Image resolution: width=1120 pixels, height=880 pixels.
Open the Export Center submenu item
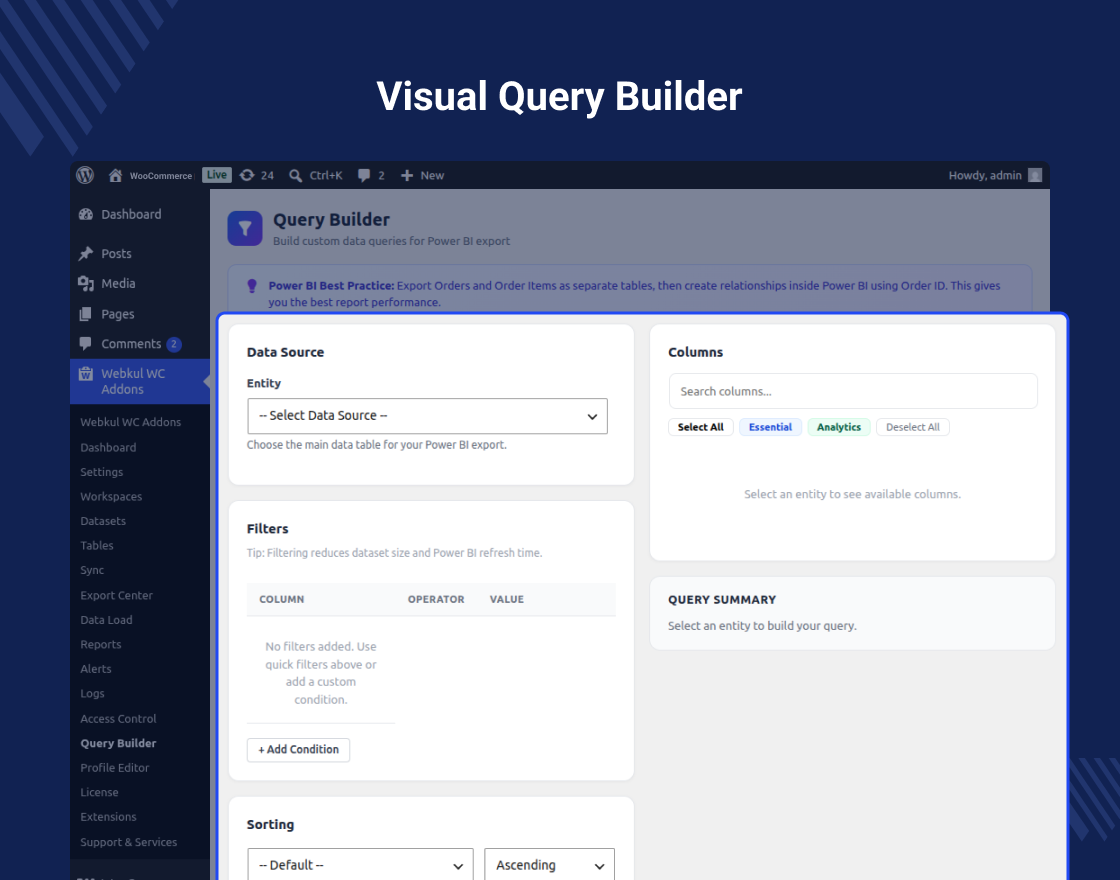(x=116, y=595)
